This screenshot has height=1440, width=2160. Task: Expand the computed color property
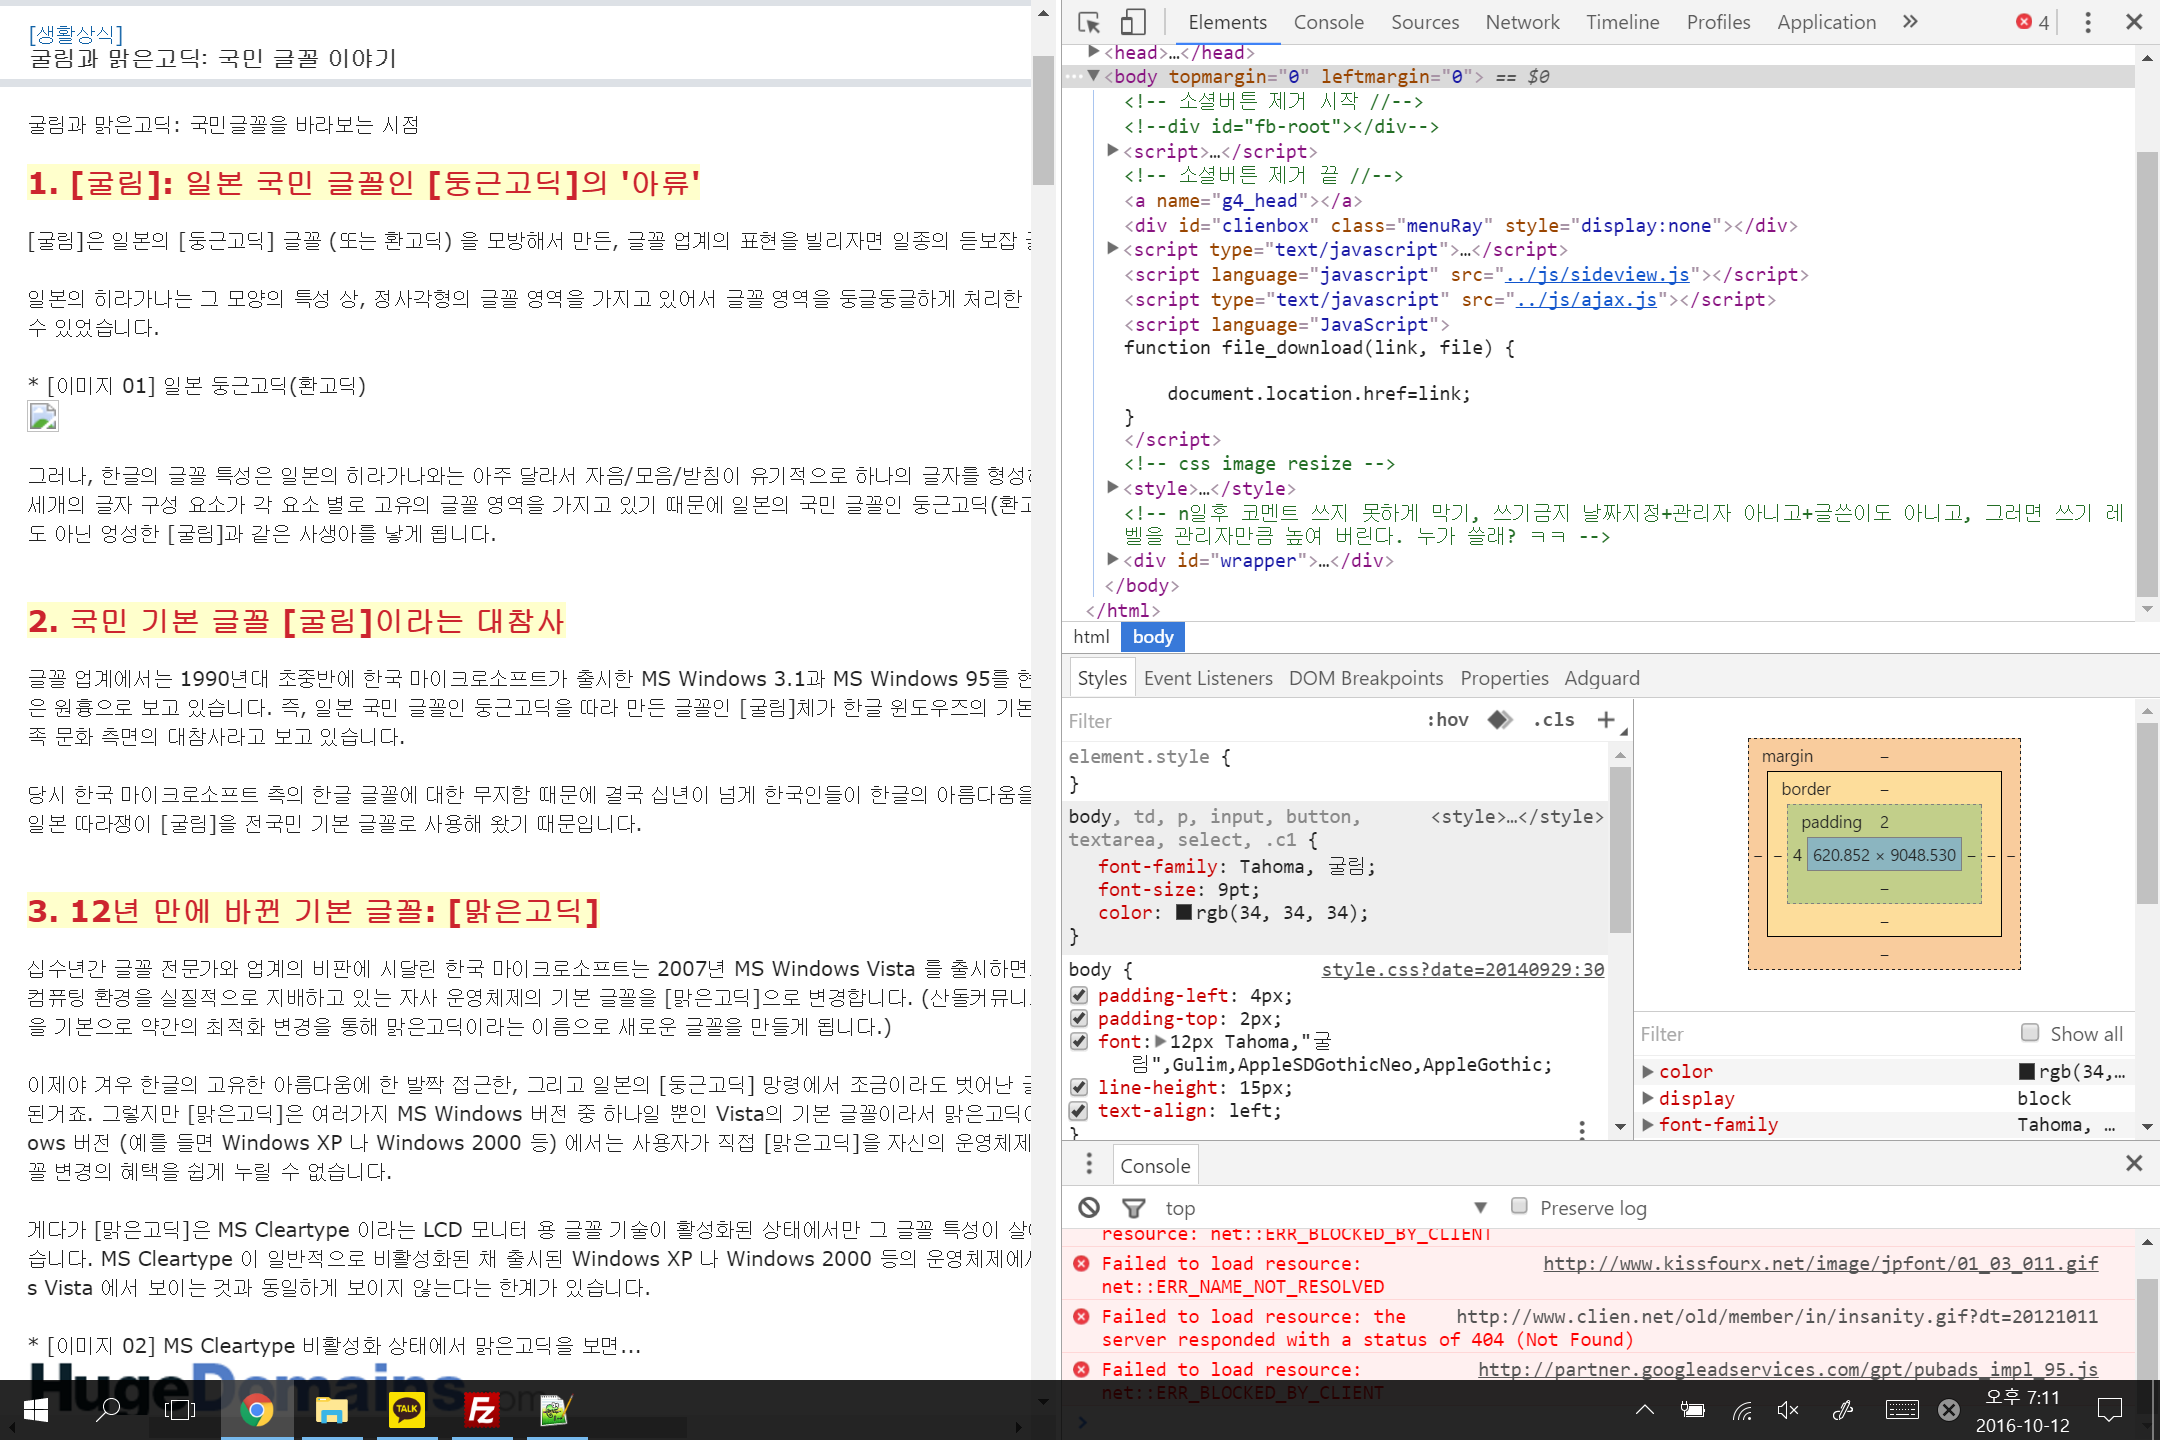click(1648, 1071)
